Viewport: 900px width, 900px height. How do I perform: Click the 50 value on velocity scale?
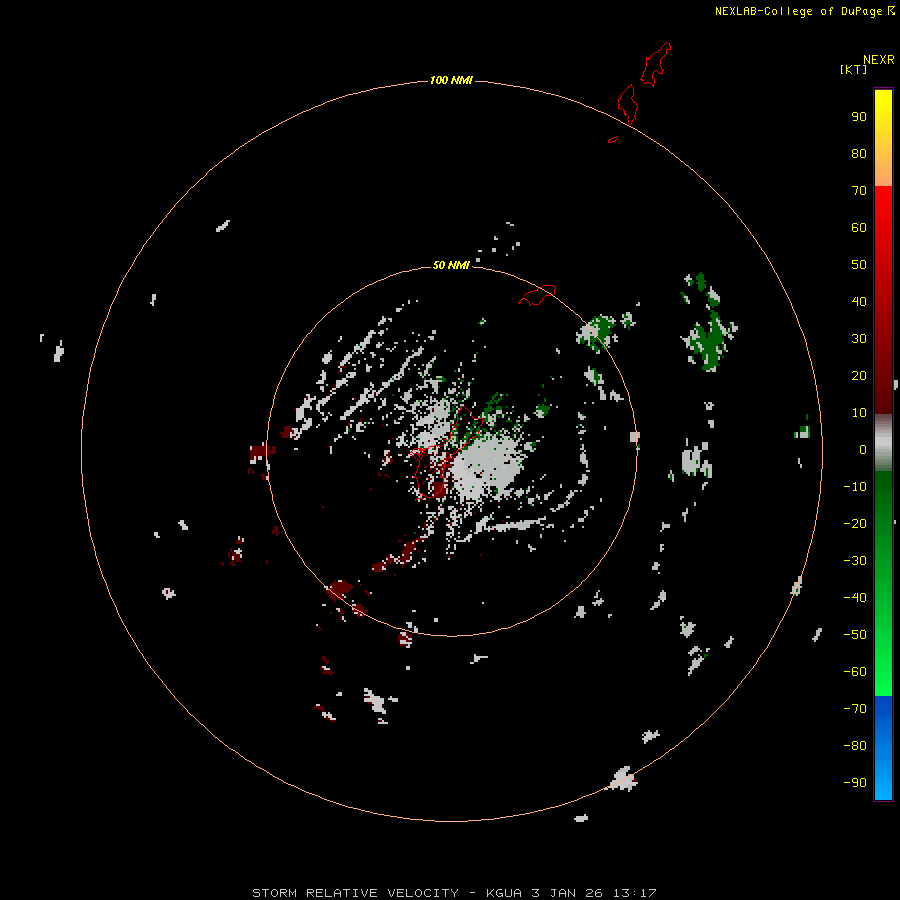[x=859, y=265]
